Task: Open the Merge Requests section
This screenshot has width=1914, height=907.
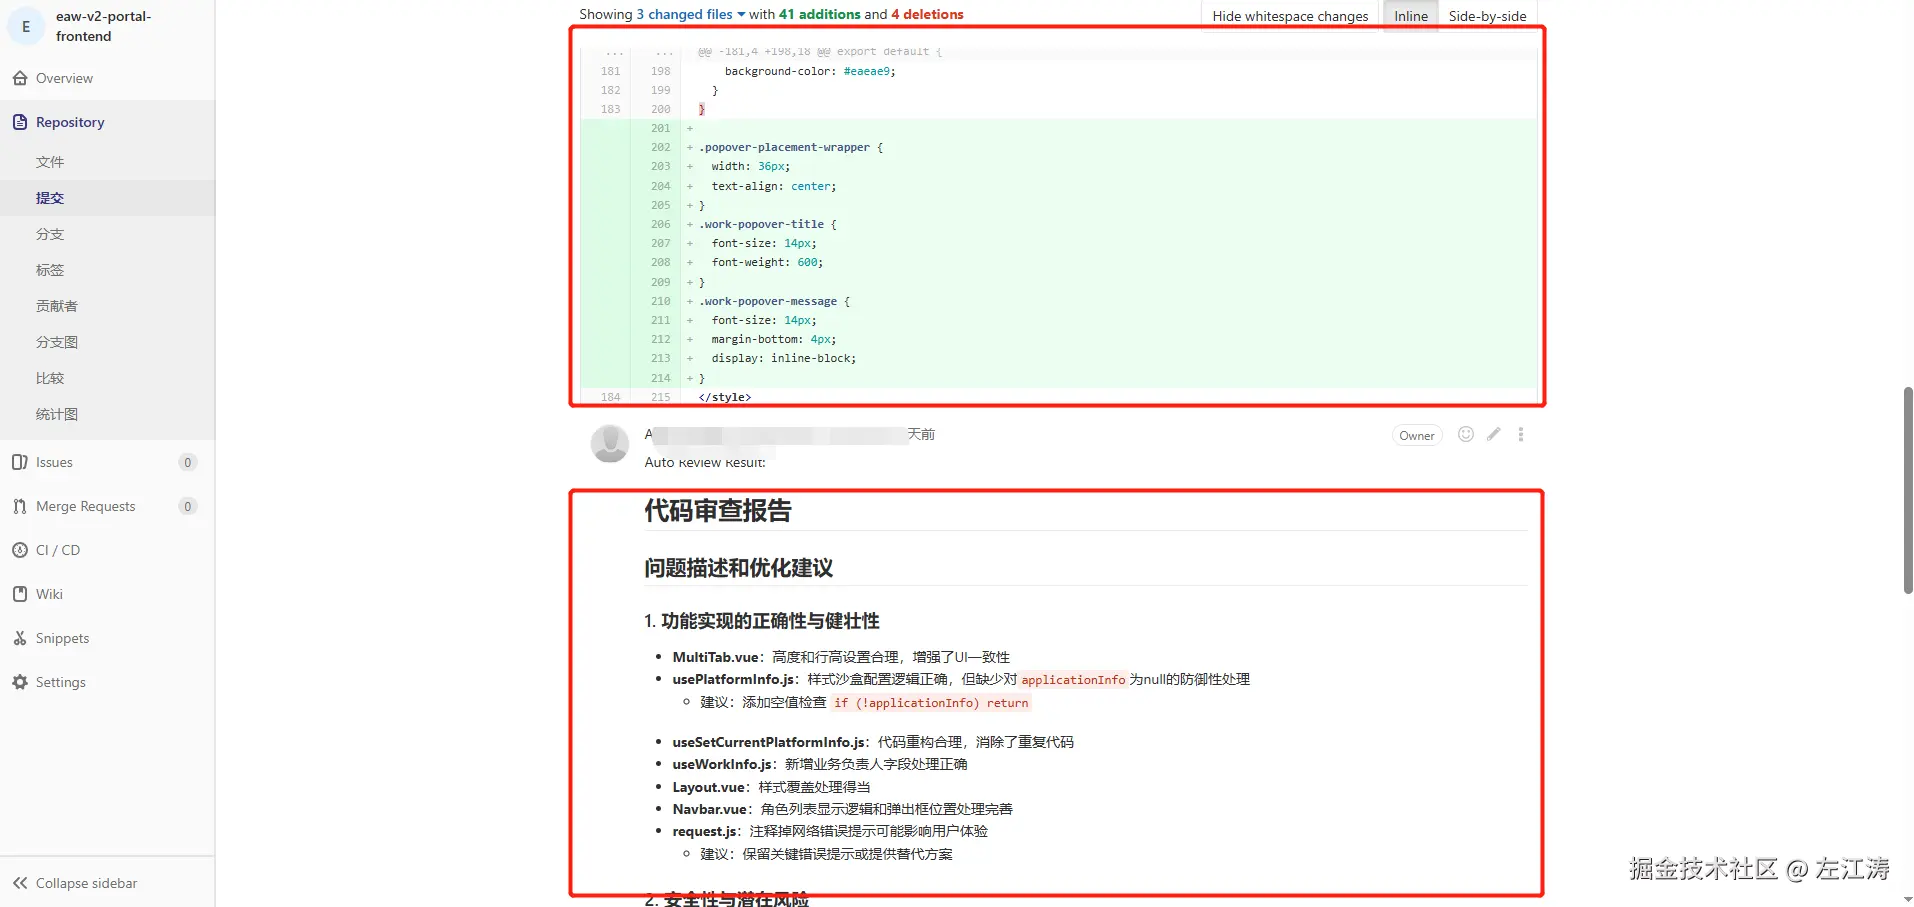Action: [x=86, y=505]
